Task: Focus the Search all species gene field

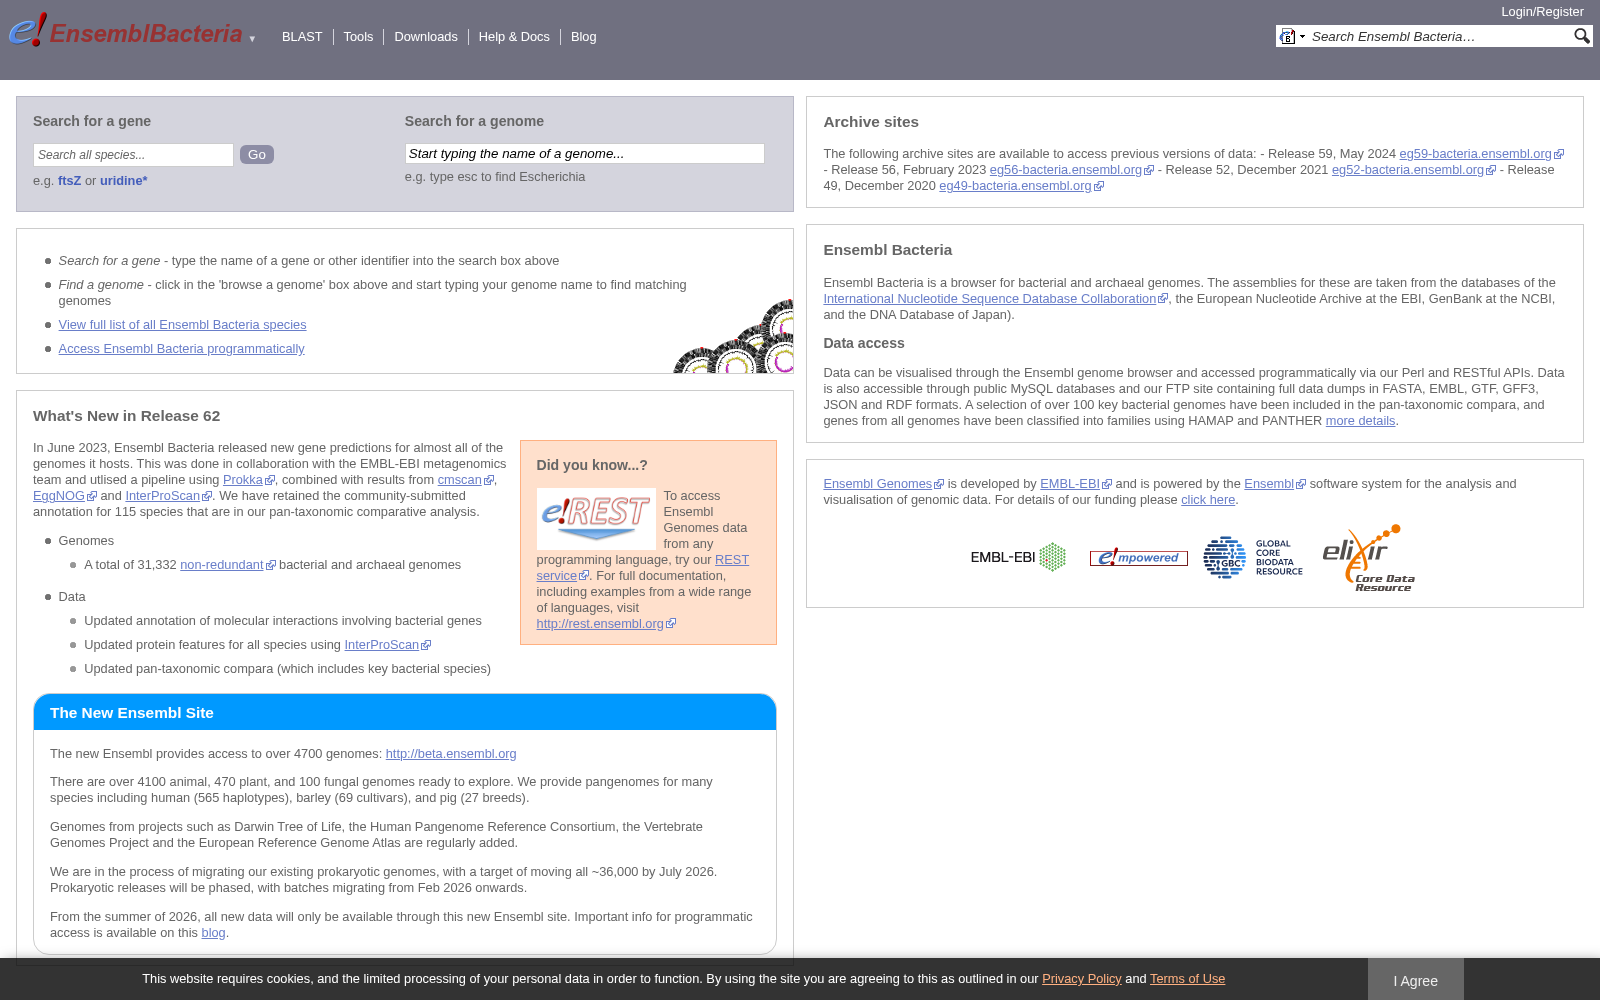Action: 133,155
